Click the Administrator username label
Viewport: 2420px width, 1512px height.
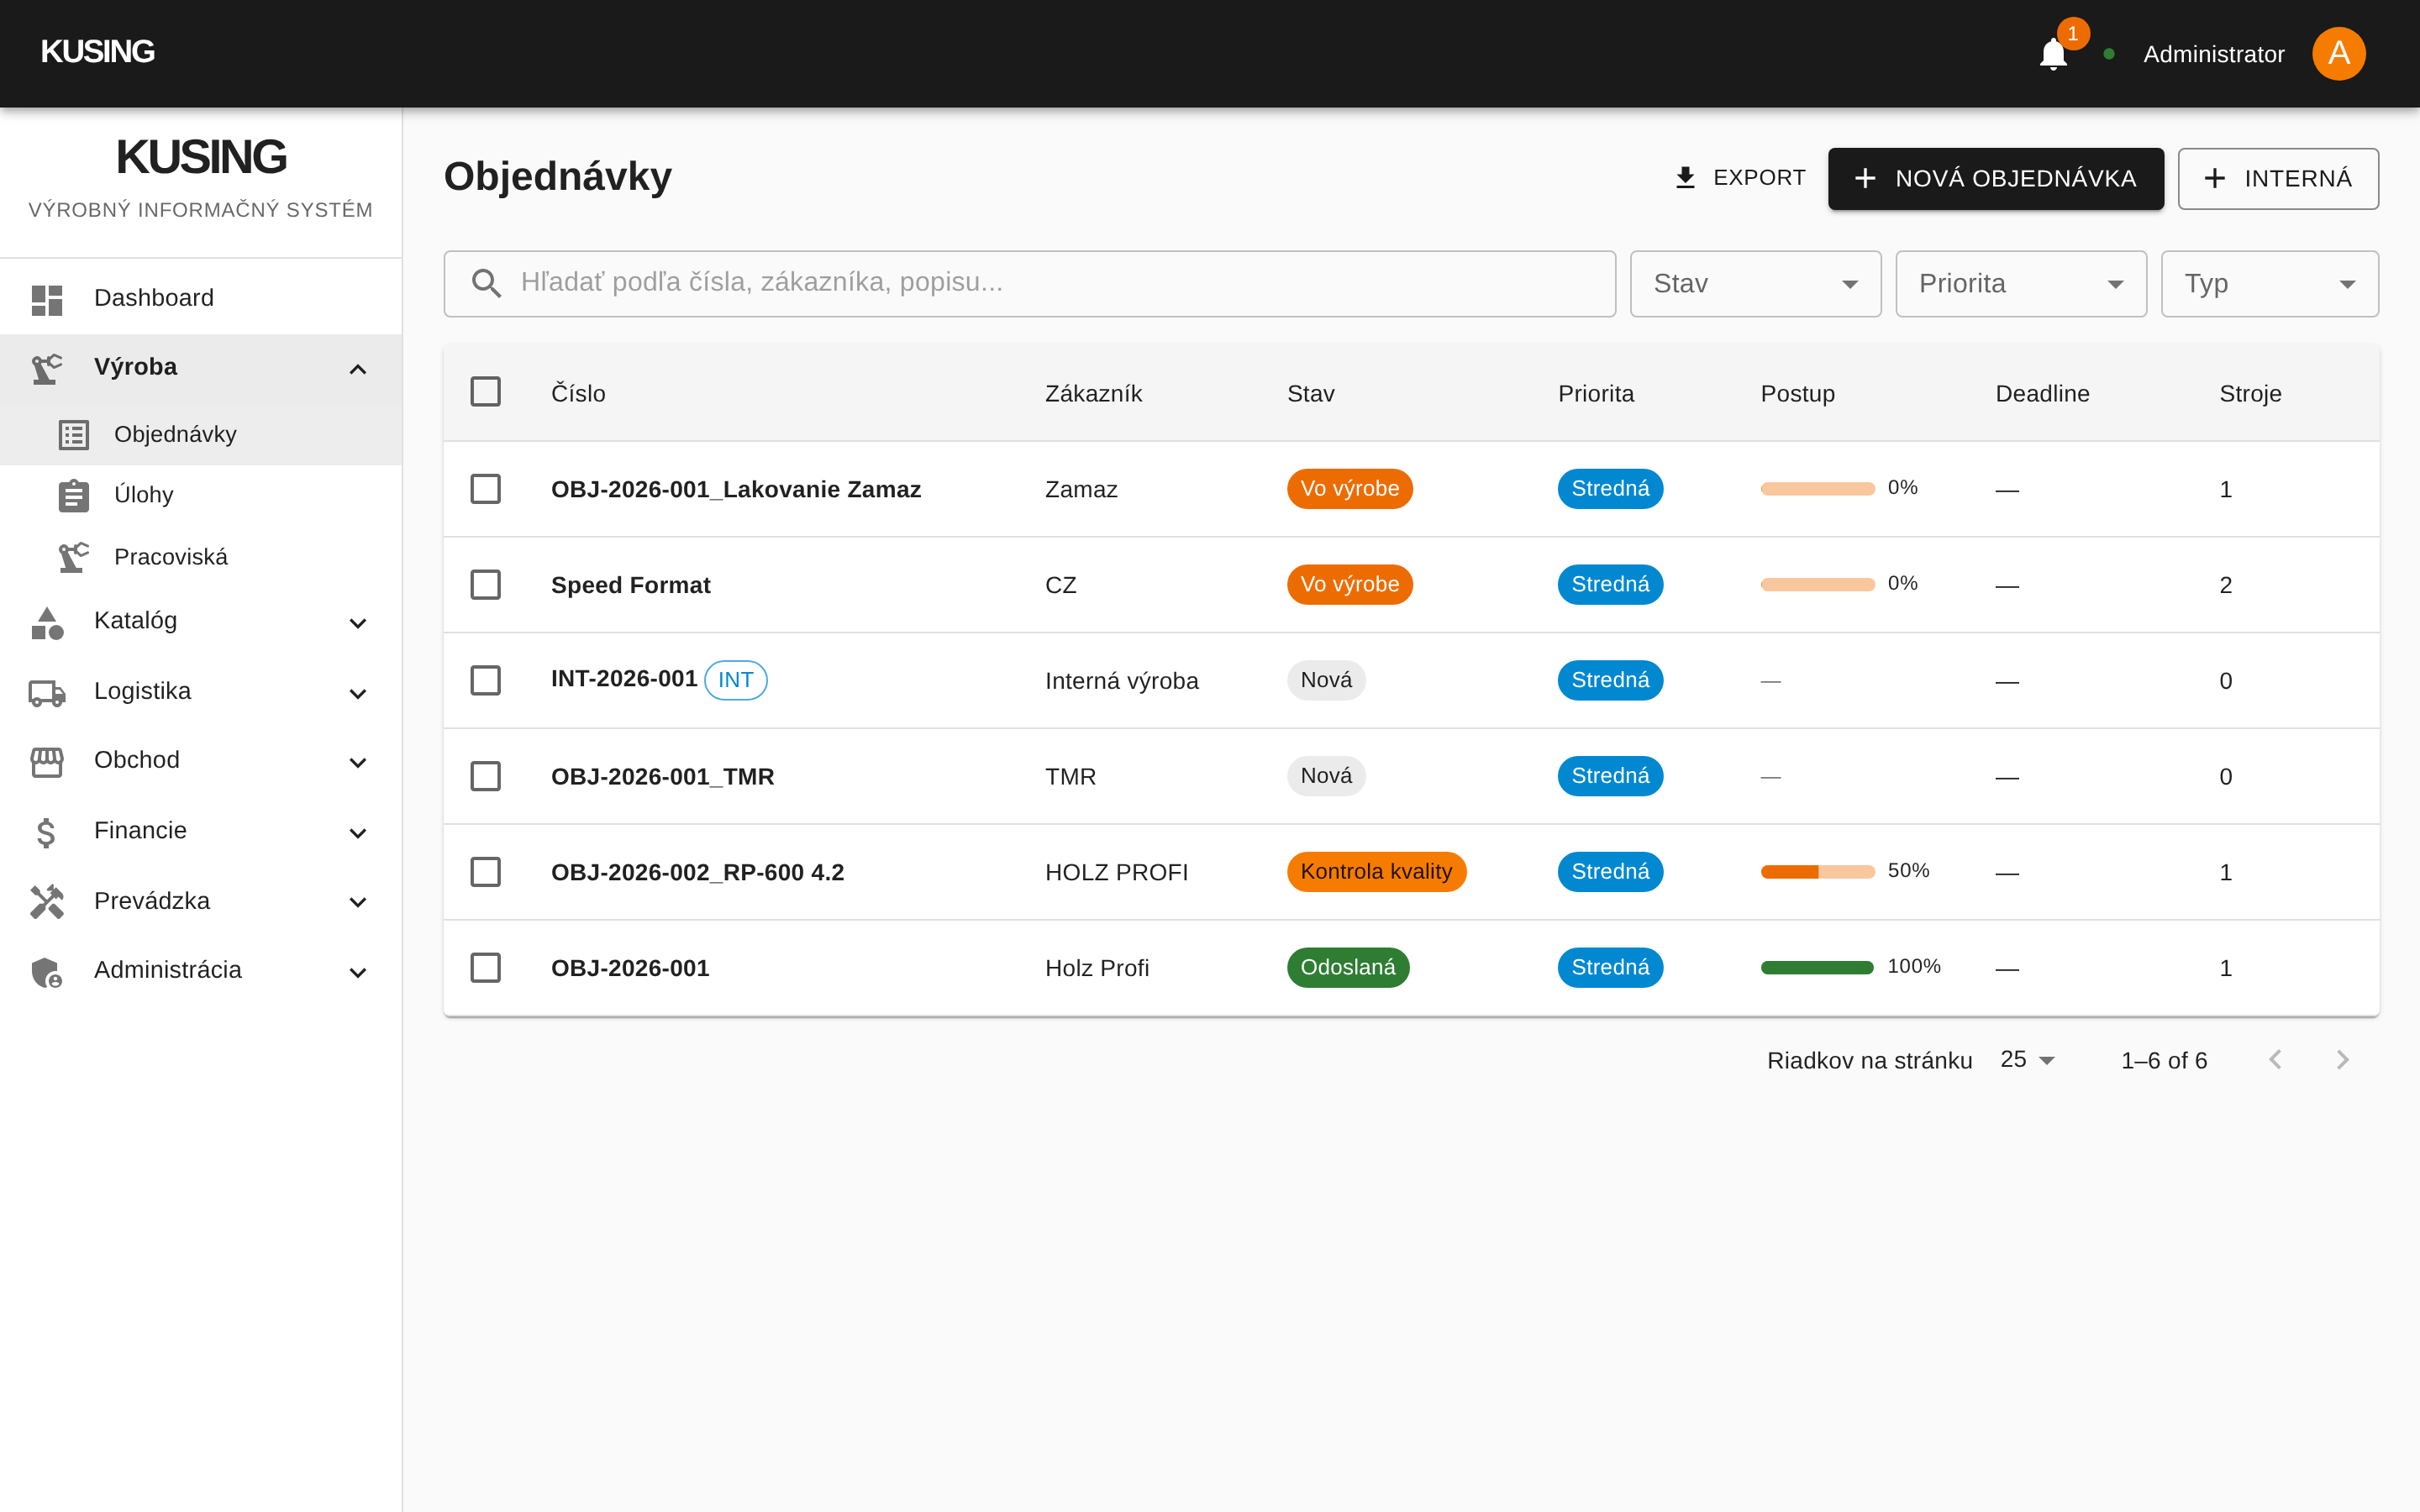pyautogui.click(x=2213, y=55)
